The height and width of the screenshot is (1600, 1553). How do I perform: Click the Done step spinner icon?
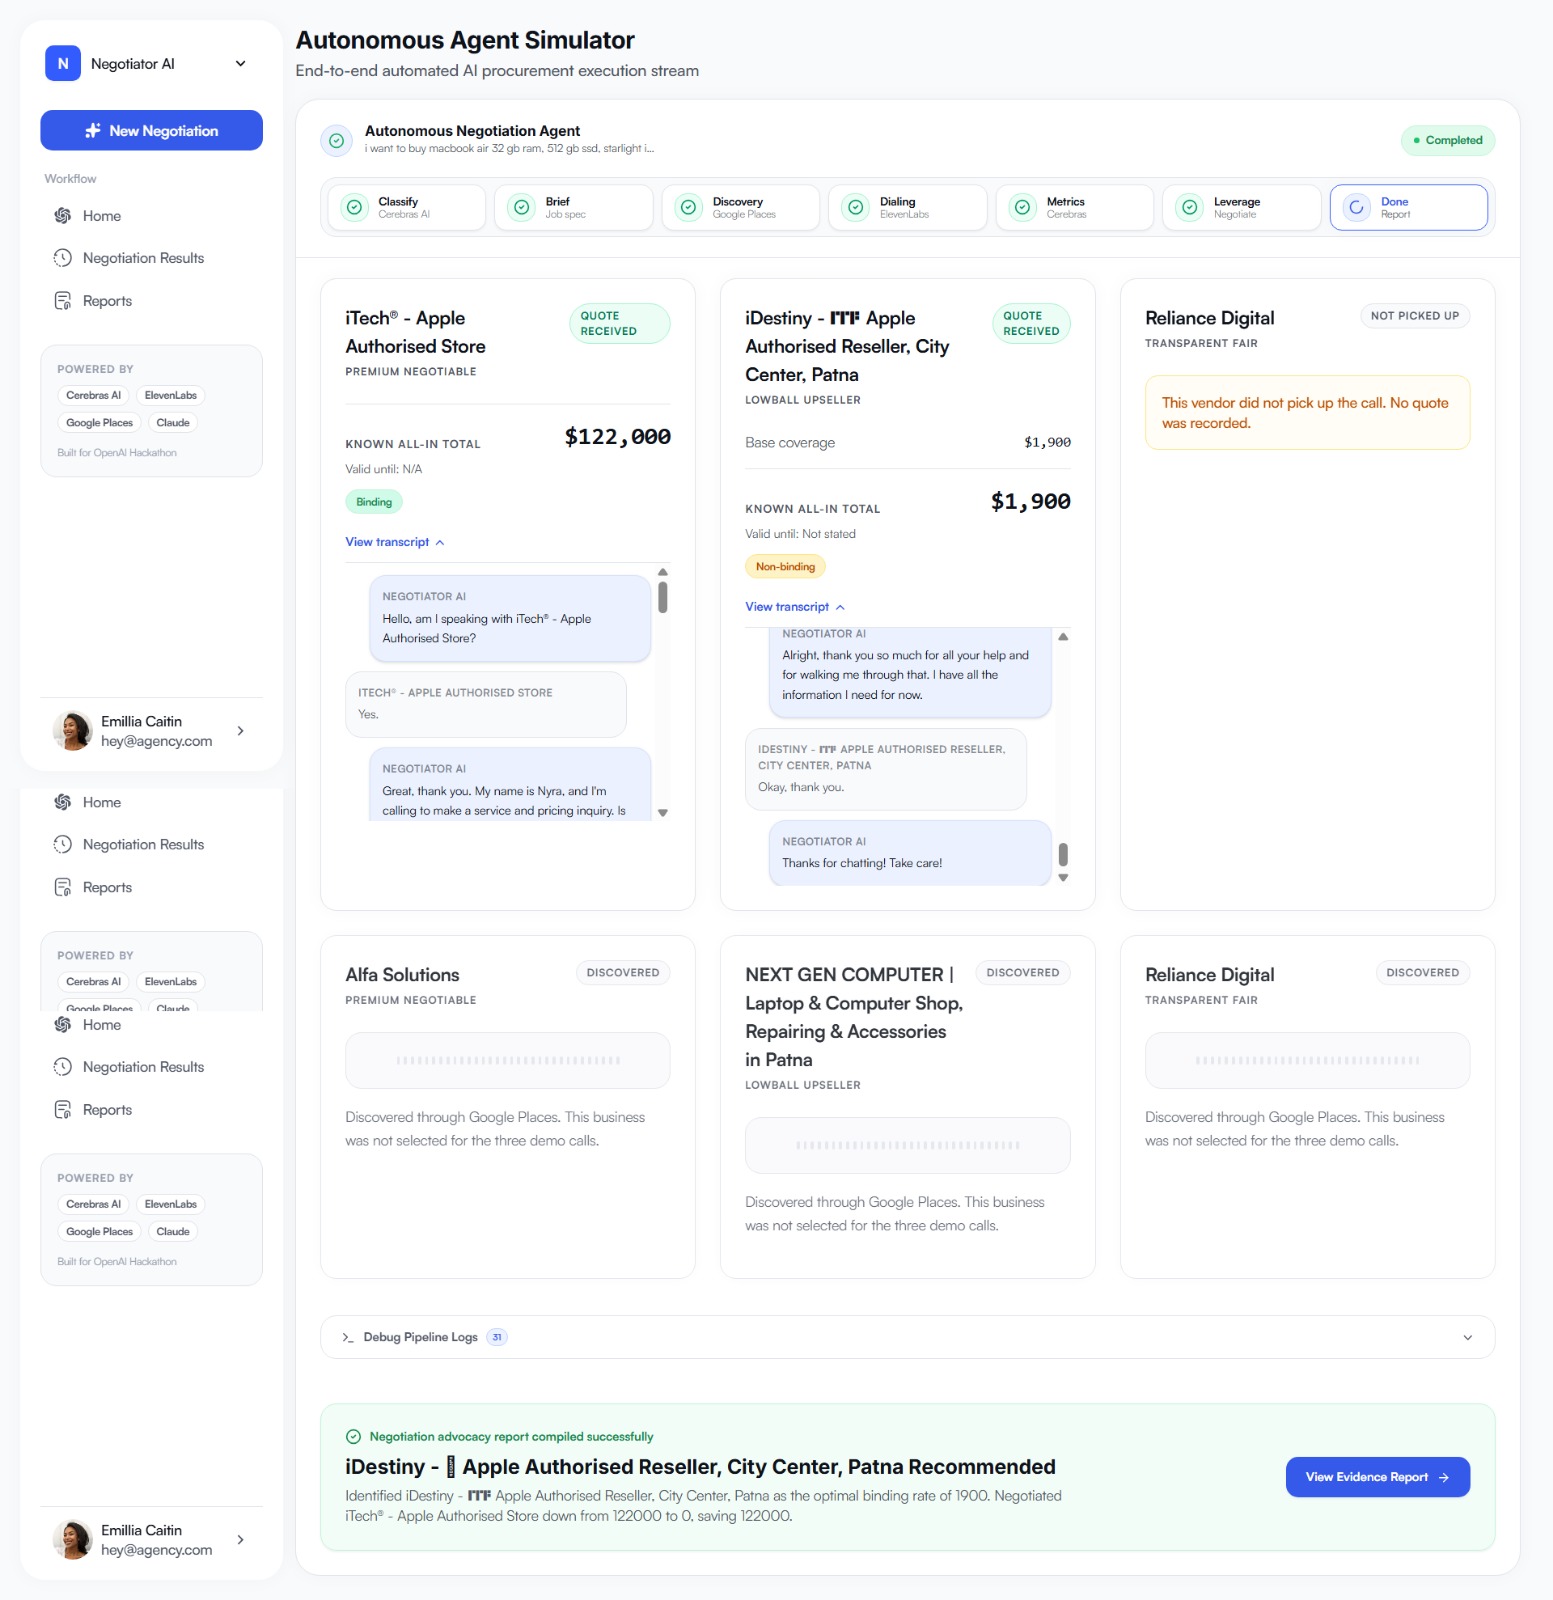pyautogui.click(x=1356, y=207)
